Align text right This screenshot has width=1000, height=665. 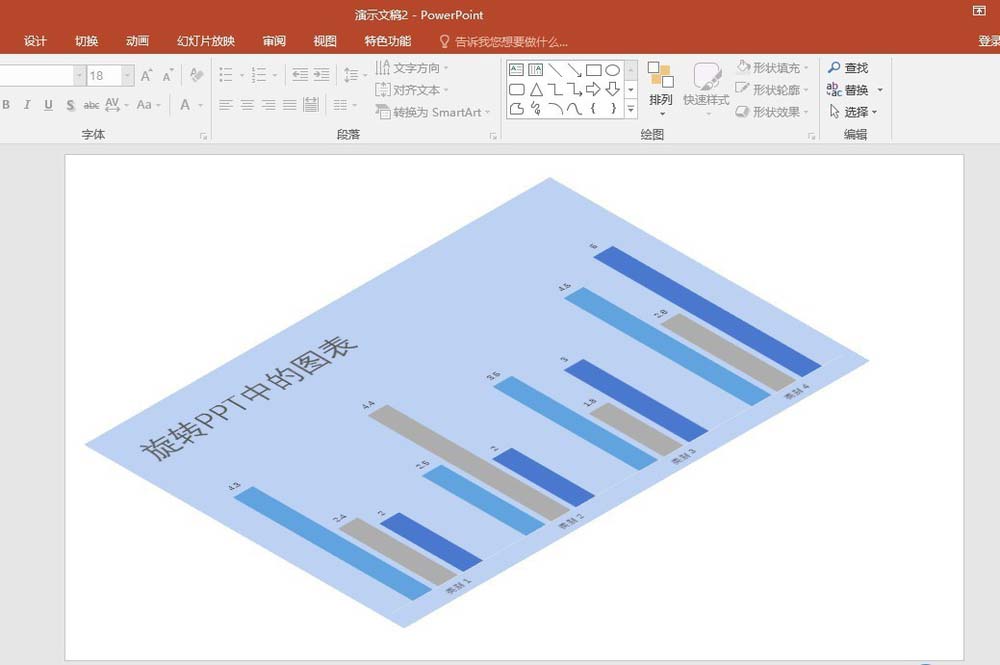(268, 105)
